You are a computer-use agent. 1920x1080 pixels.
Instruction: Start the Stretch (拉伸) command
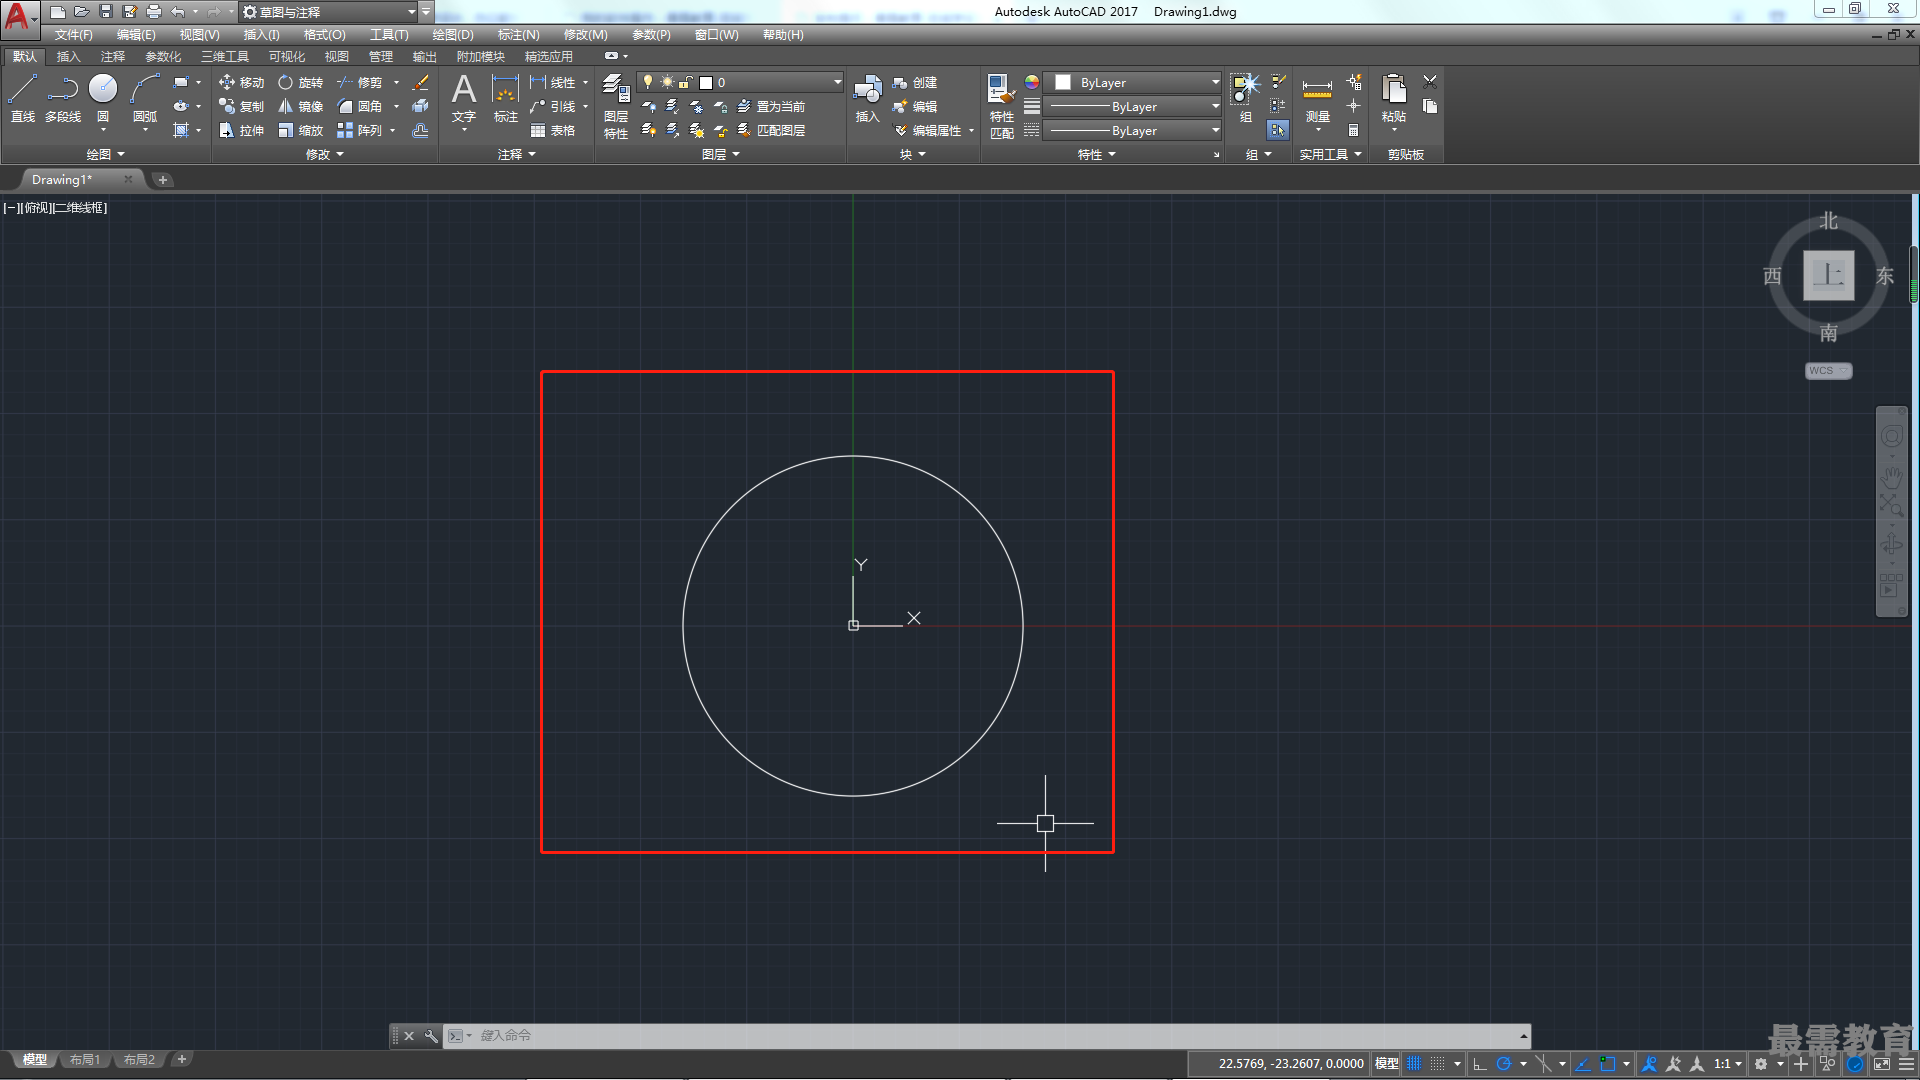(x=241, y=131)
